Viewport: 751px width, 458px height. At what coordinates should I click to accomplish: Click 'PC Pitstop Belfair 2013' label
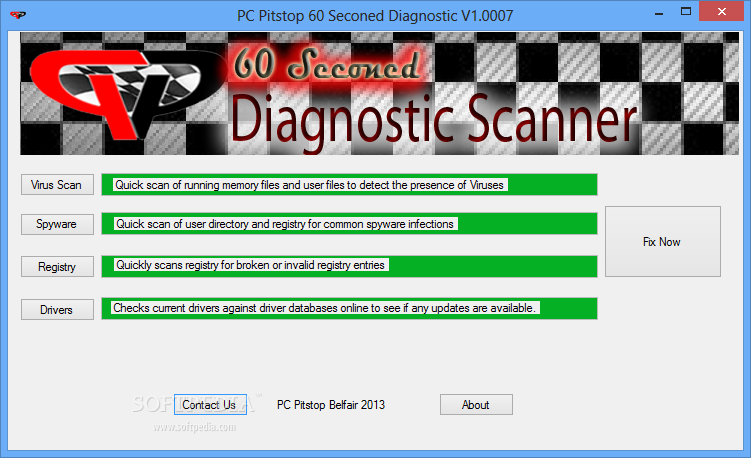pos(331,405)
